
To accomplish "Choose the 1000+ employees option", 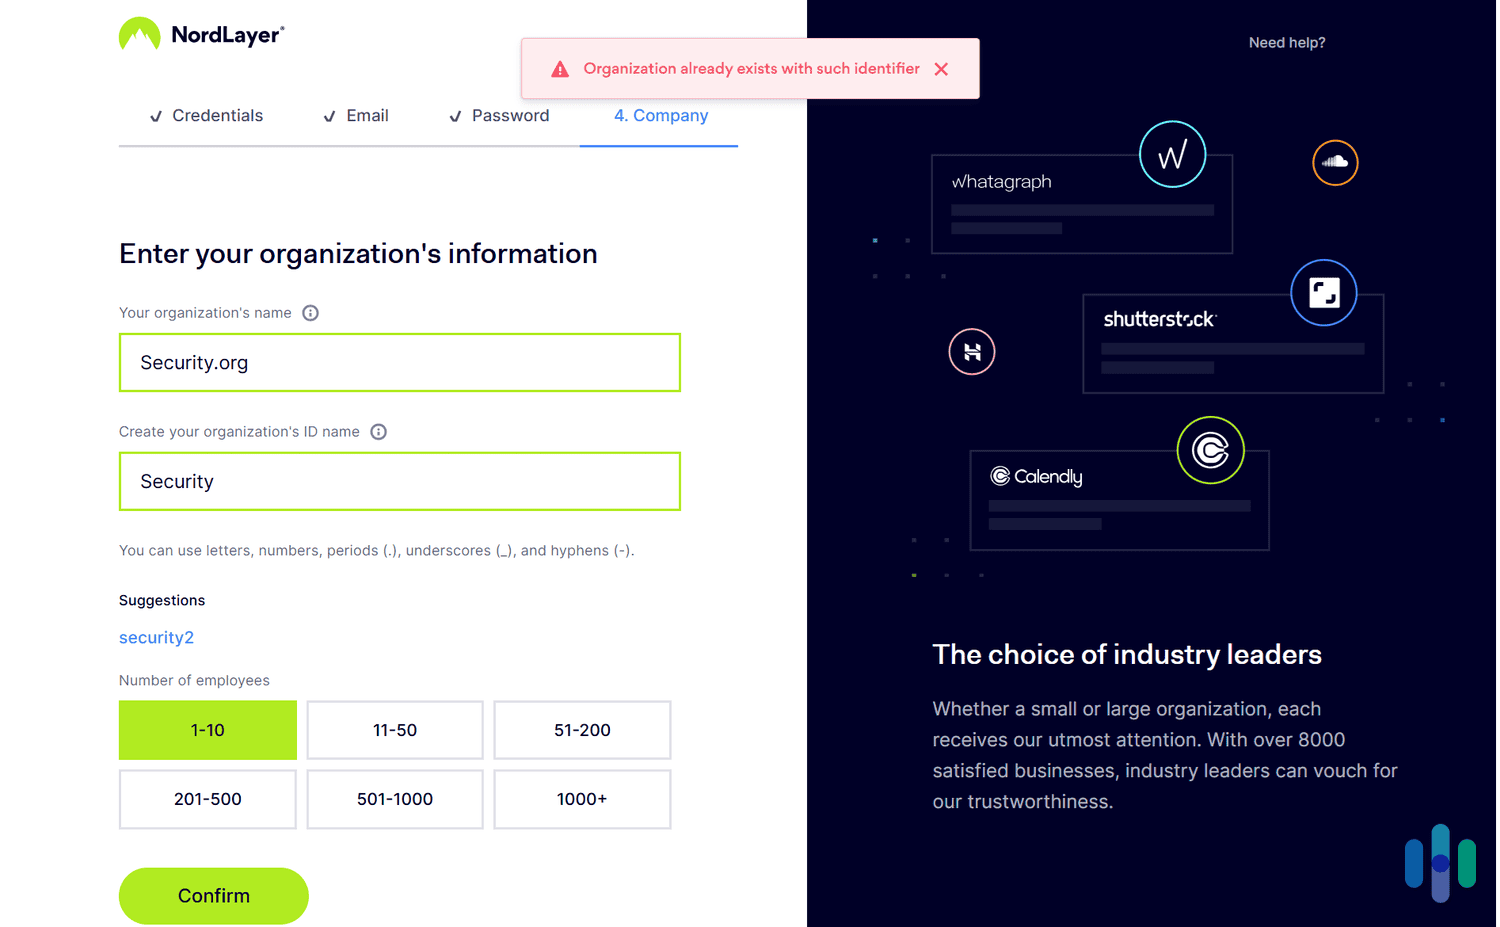I will pos(582,799).
